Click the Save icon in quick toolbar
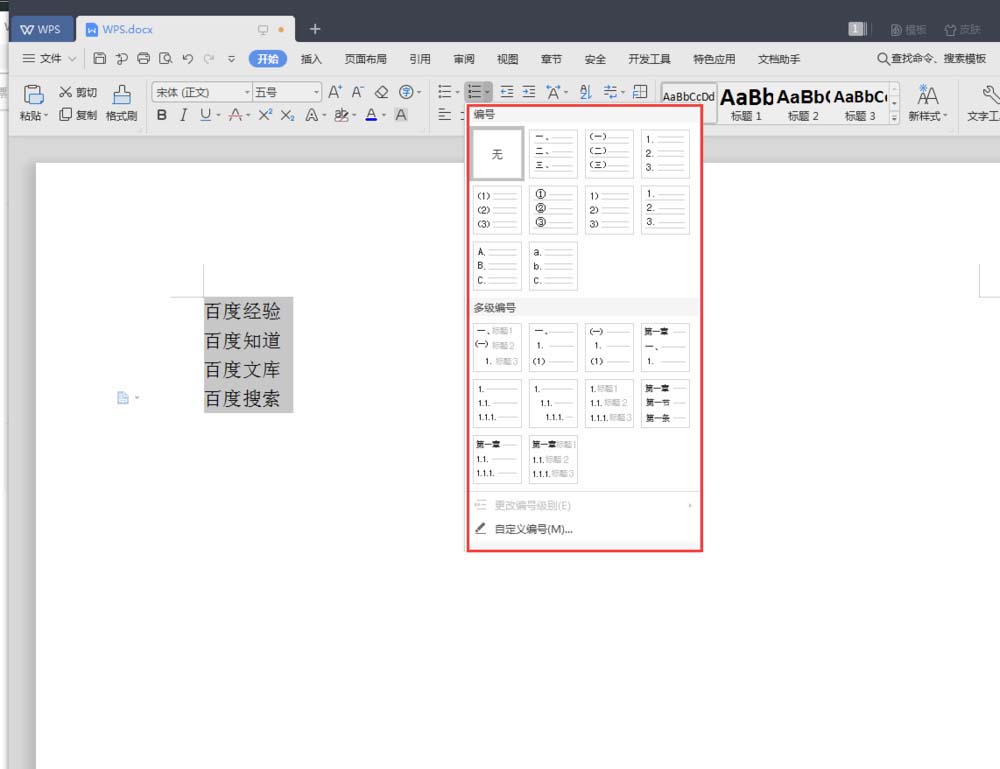Image resolution: width=1000 pixels, height=769 pixels. (x=99, y=59)
